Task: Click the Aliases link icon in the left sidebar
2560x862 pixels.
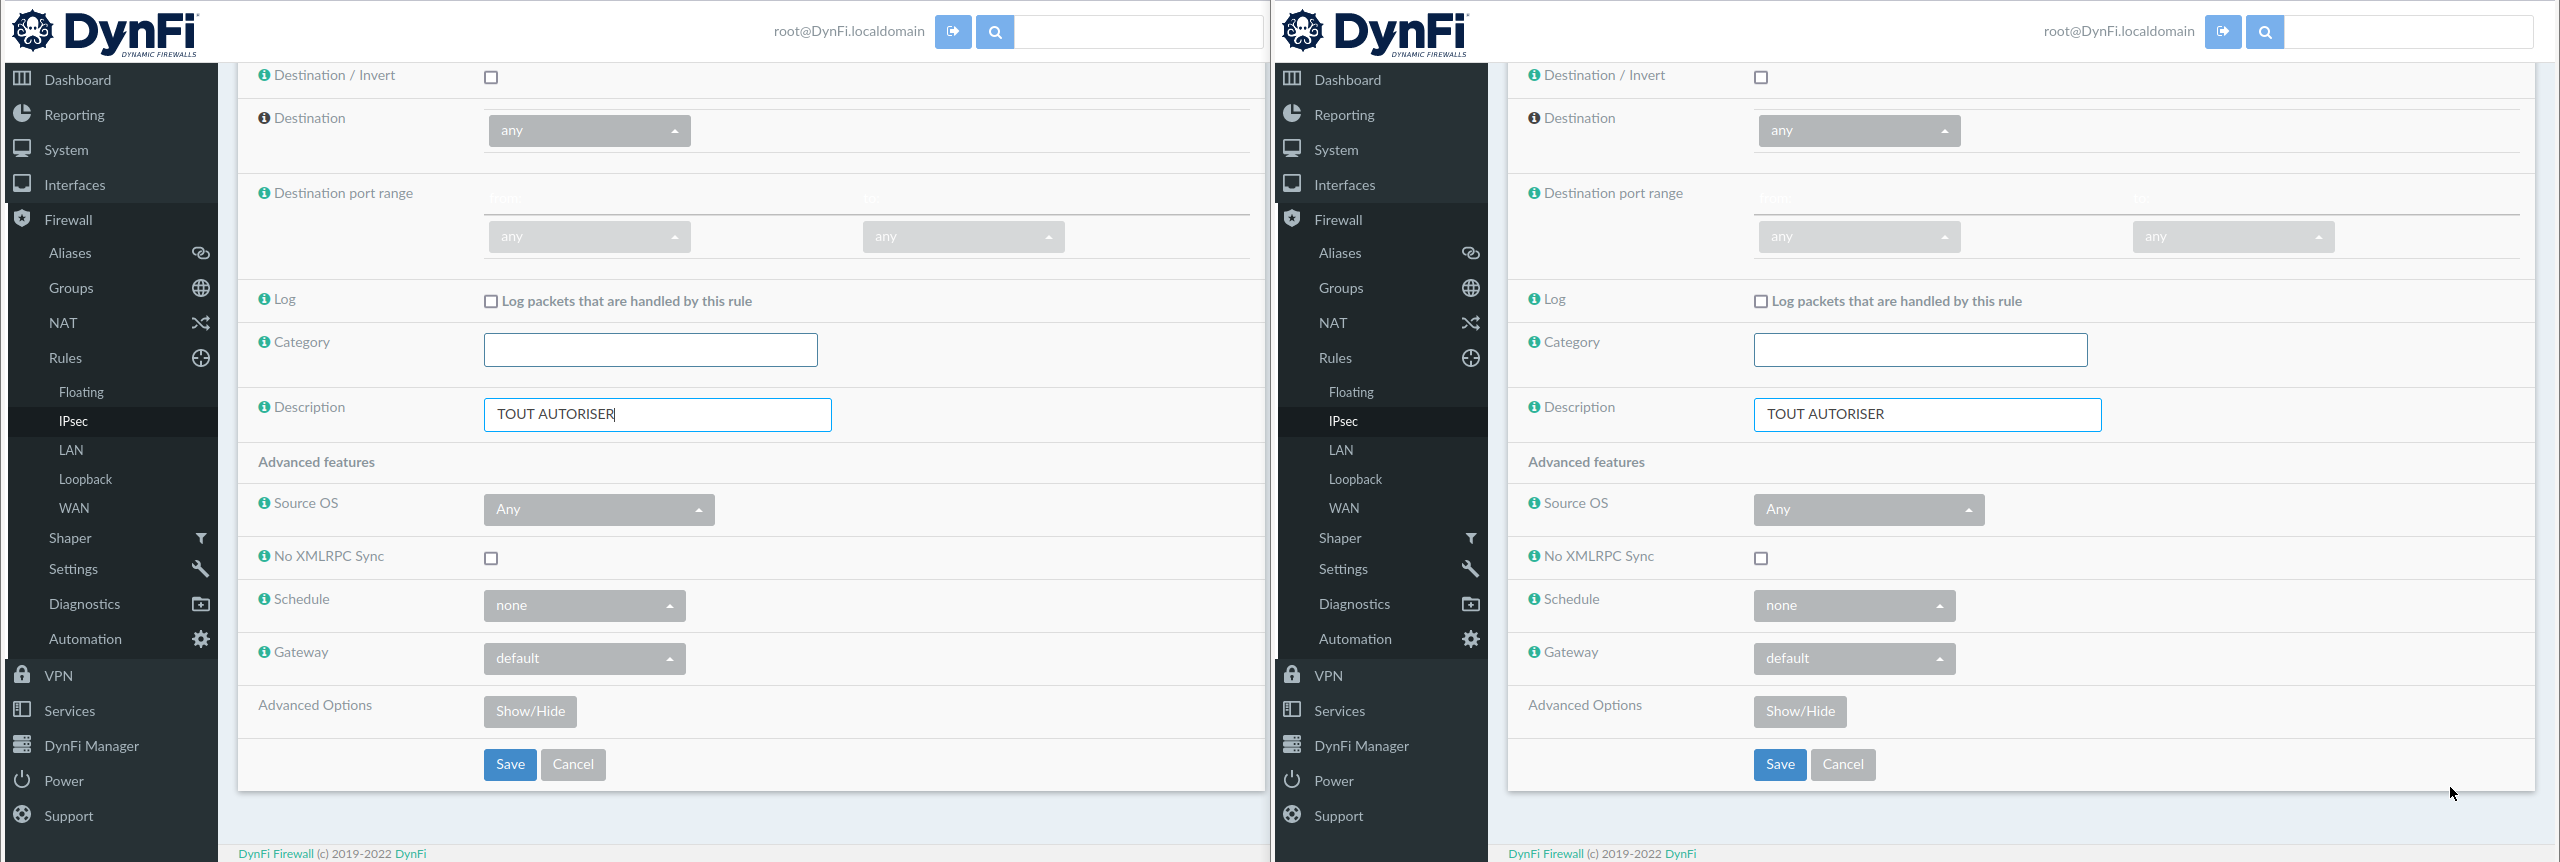Action: [x=200, y=254]
